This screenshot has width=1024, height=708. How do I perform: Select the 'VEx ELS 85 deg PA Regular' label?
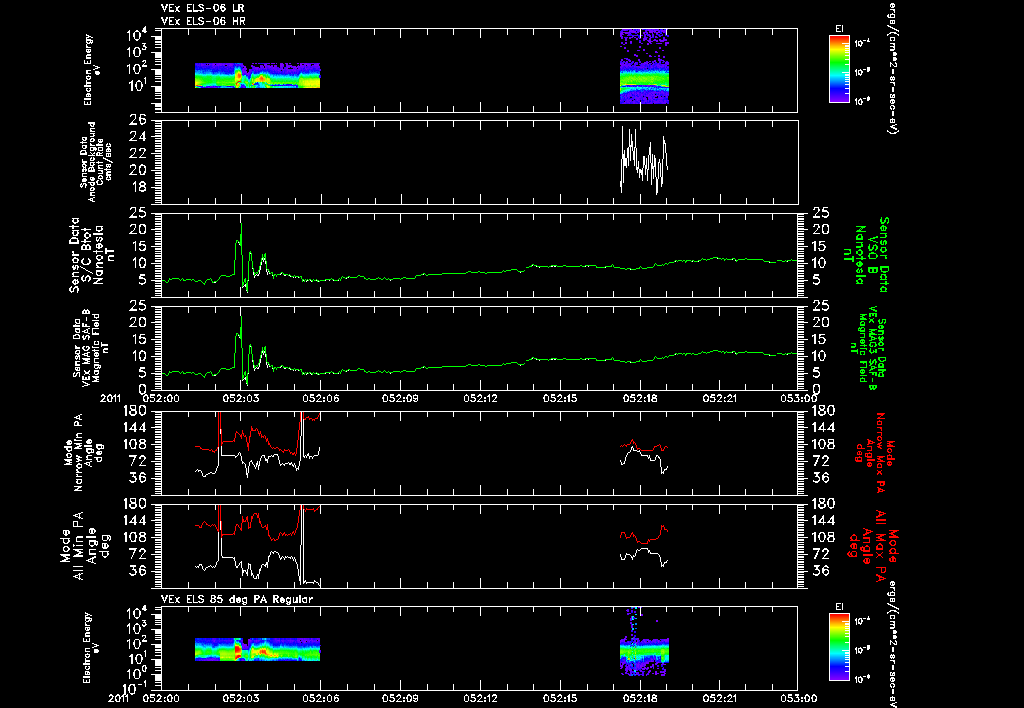[237, 599]
